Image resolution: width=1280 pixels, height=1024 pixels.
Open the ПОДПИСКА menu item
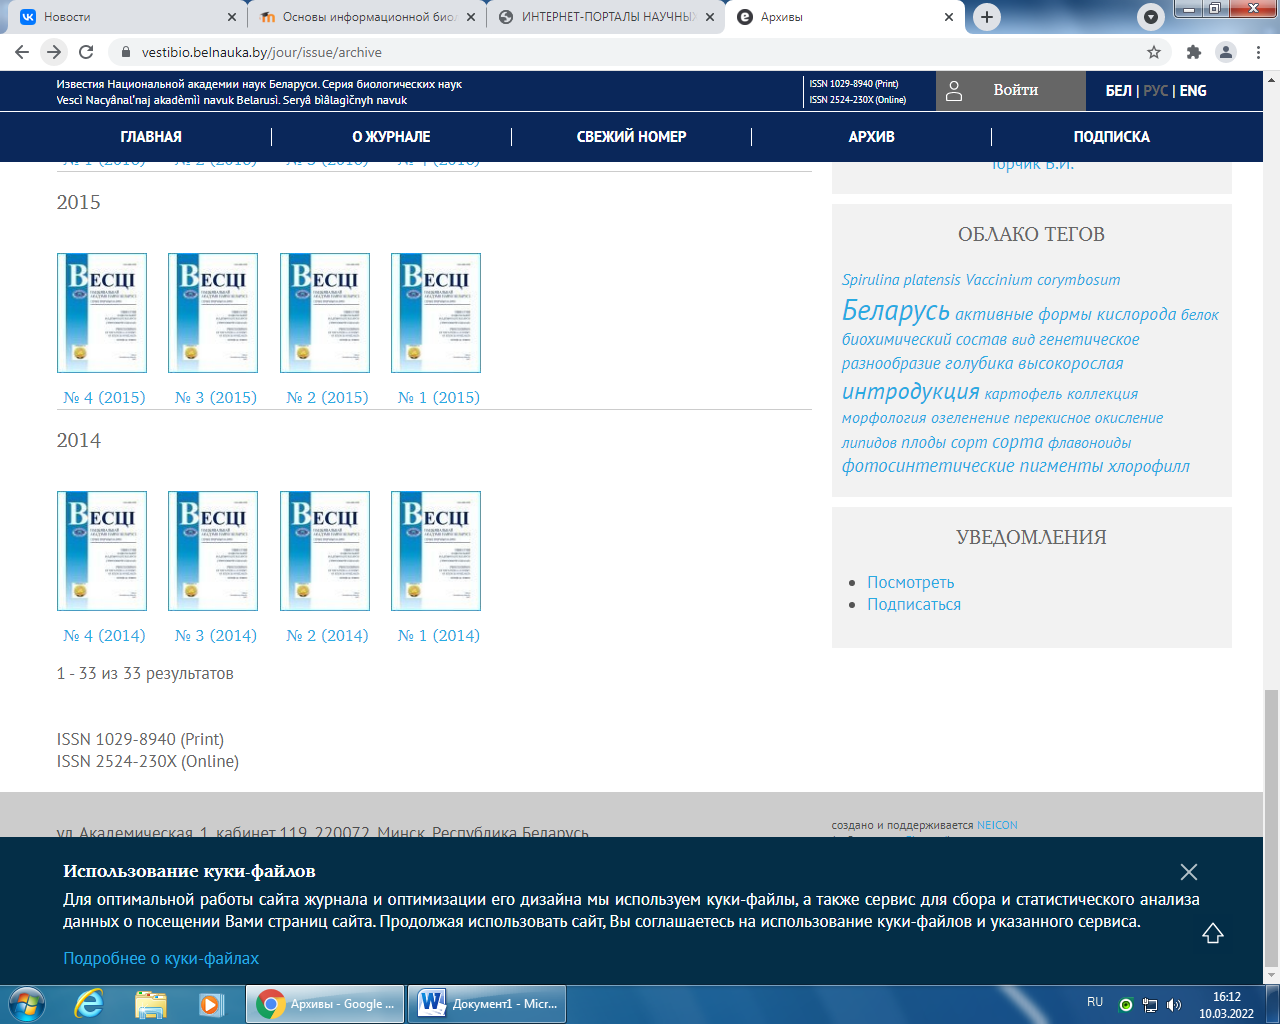pos(1111,137)
